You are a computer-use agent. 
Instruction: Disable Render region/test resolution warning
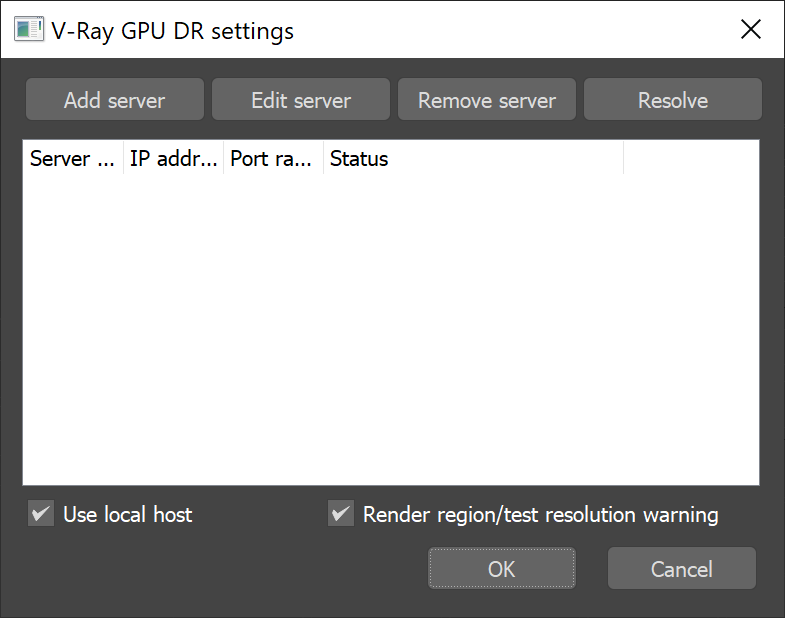point(341,513)
